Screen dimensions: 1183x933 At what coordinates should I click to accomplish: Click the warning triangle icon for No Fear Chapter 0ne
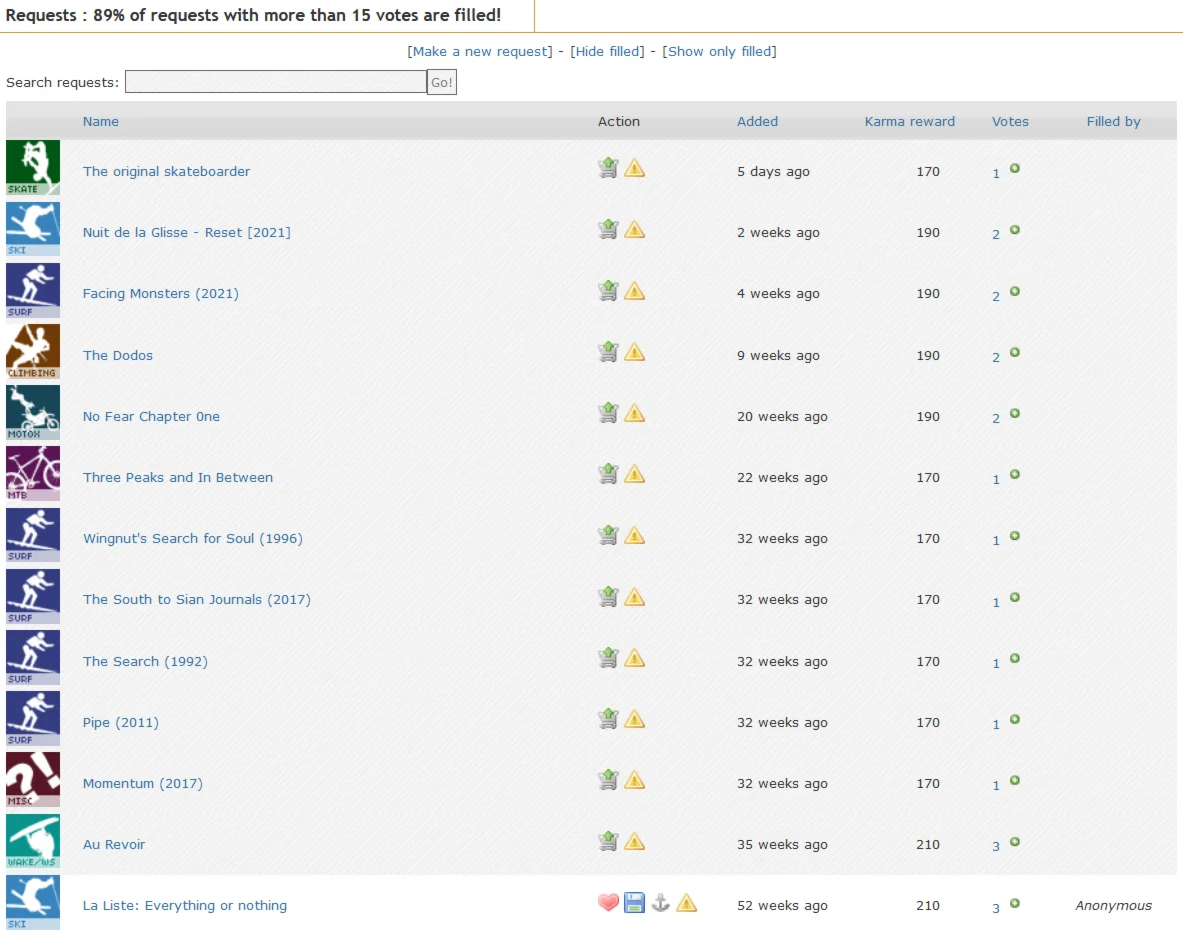(634, 413)
